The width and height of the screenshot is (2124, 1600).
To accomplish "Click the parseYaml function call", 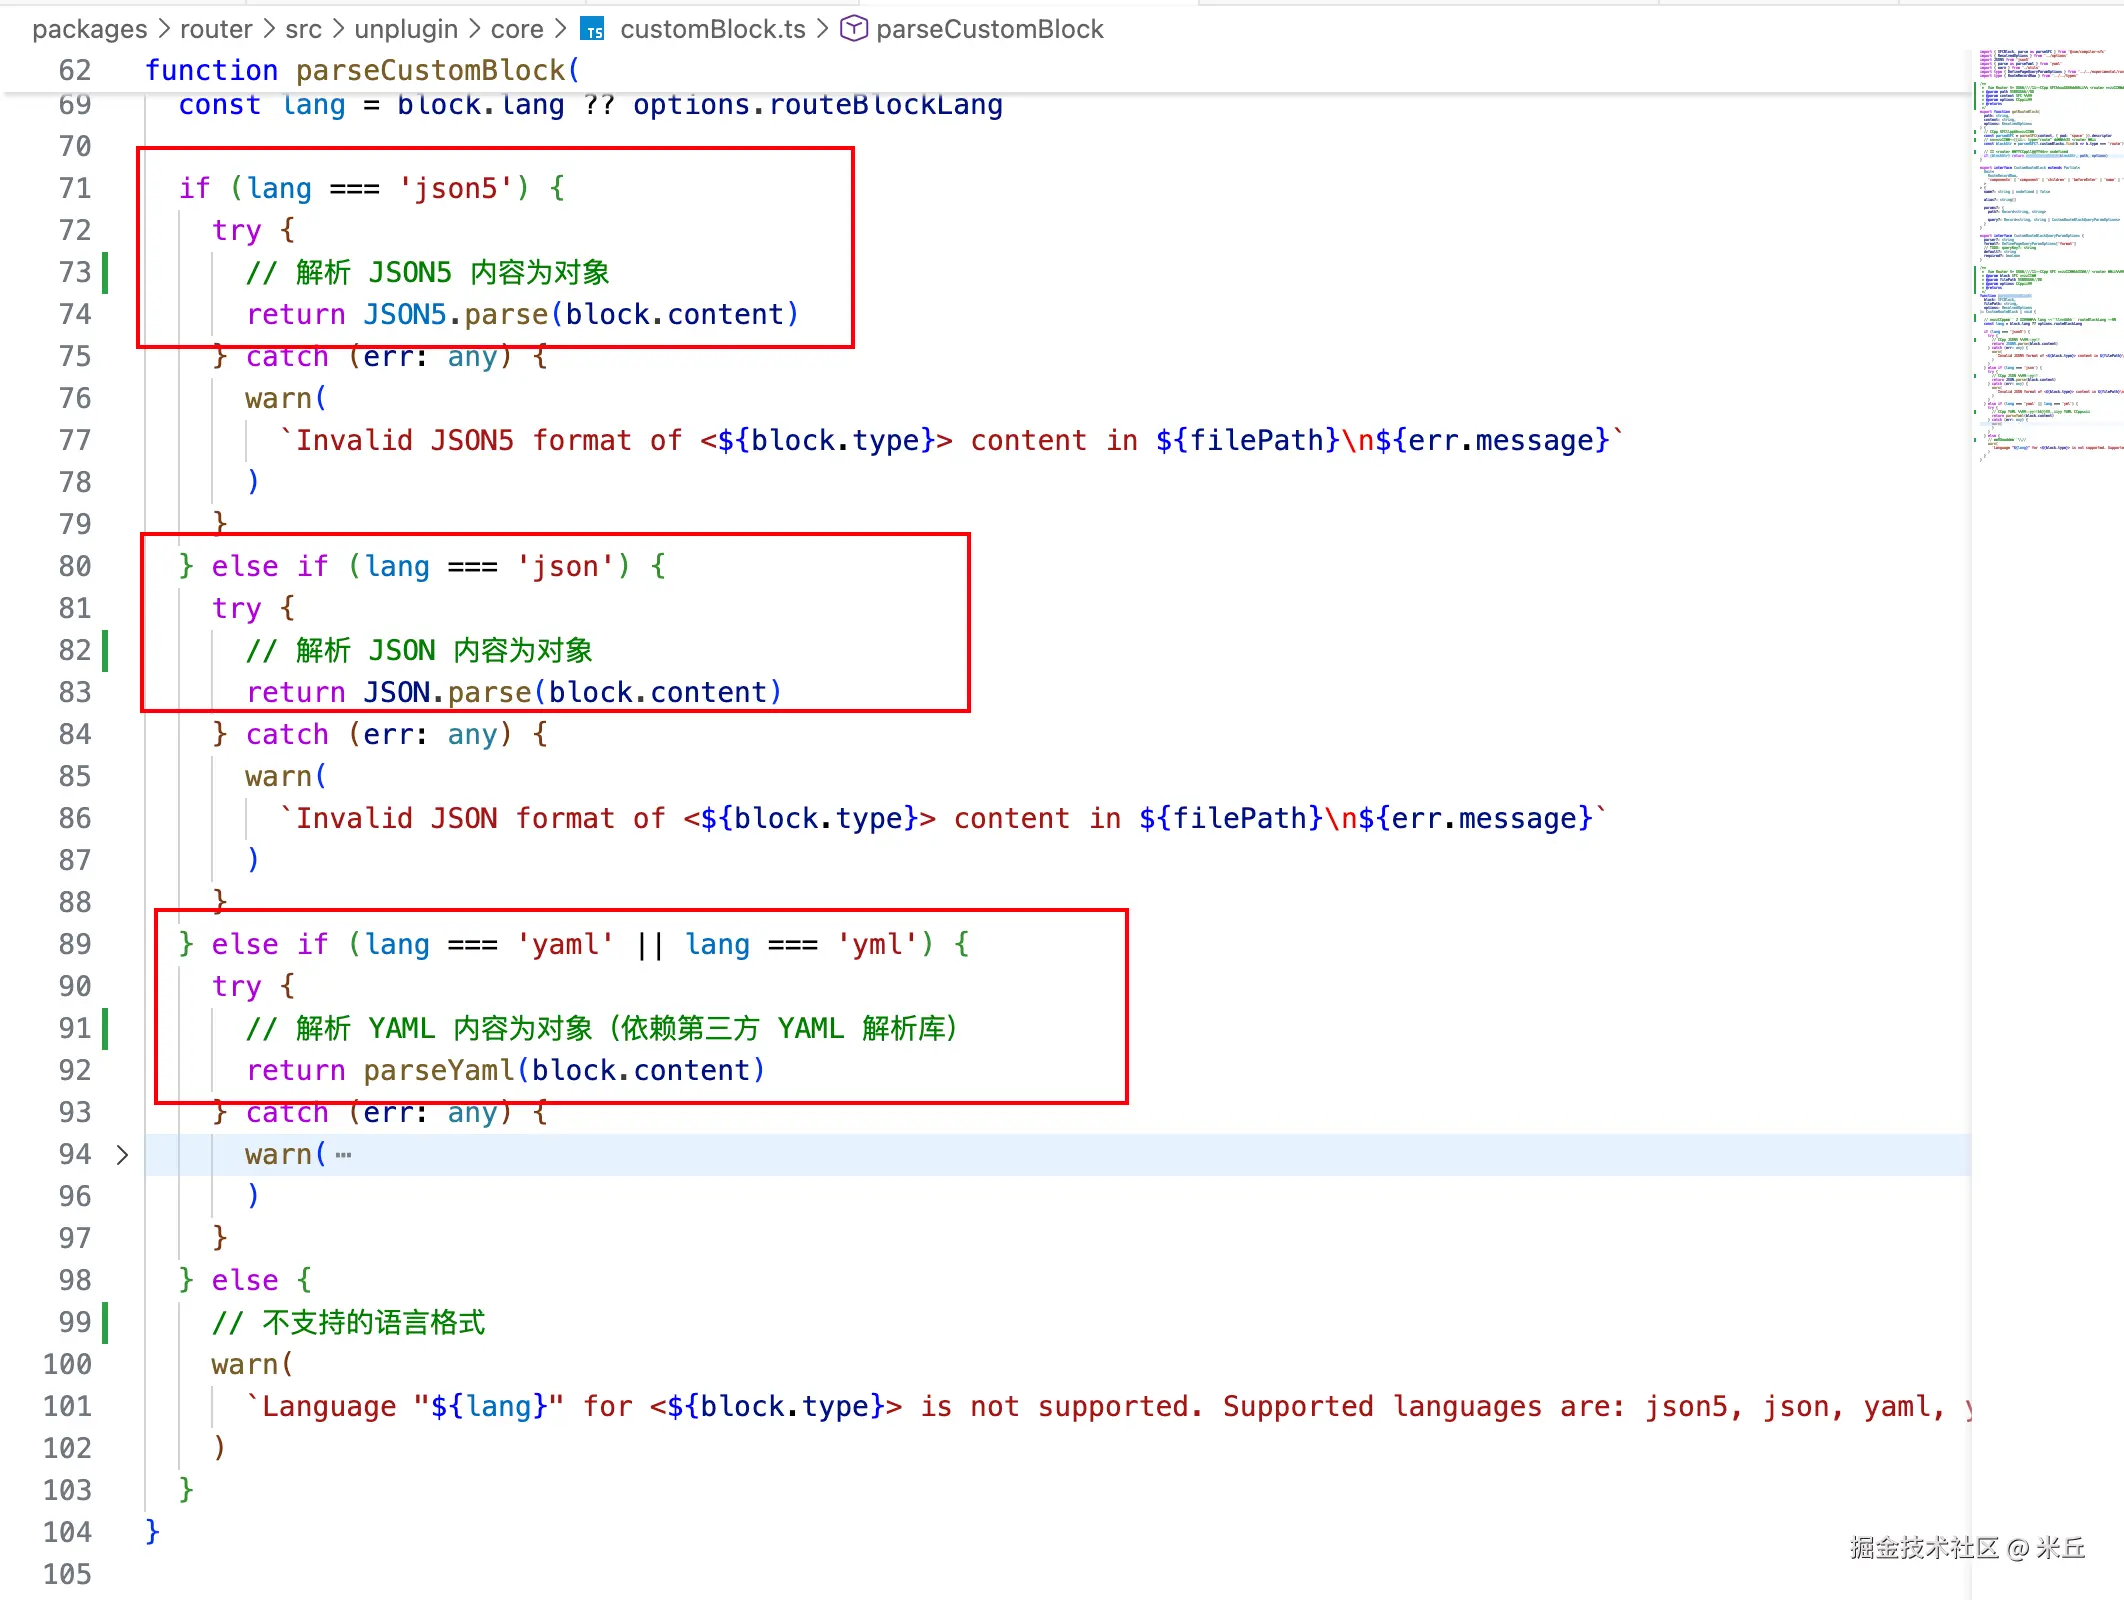I will click(x=438, y=1070).
